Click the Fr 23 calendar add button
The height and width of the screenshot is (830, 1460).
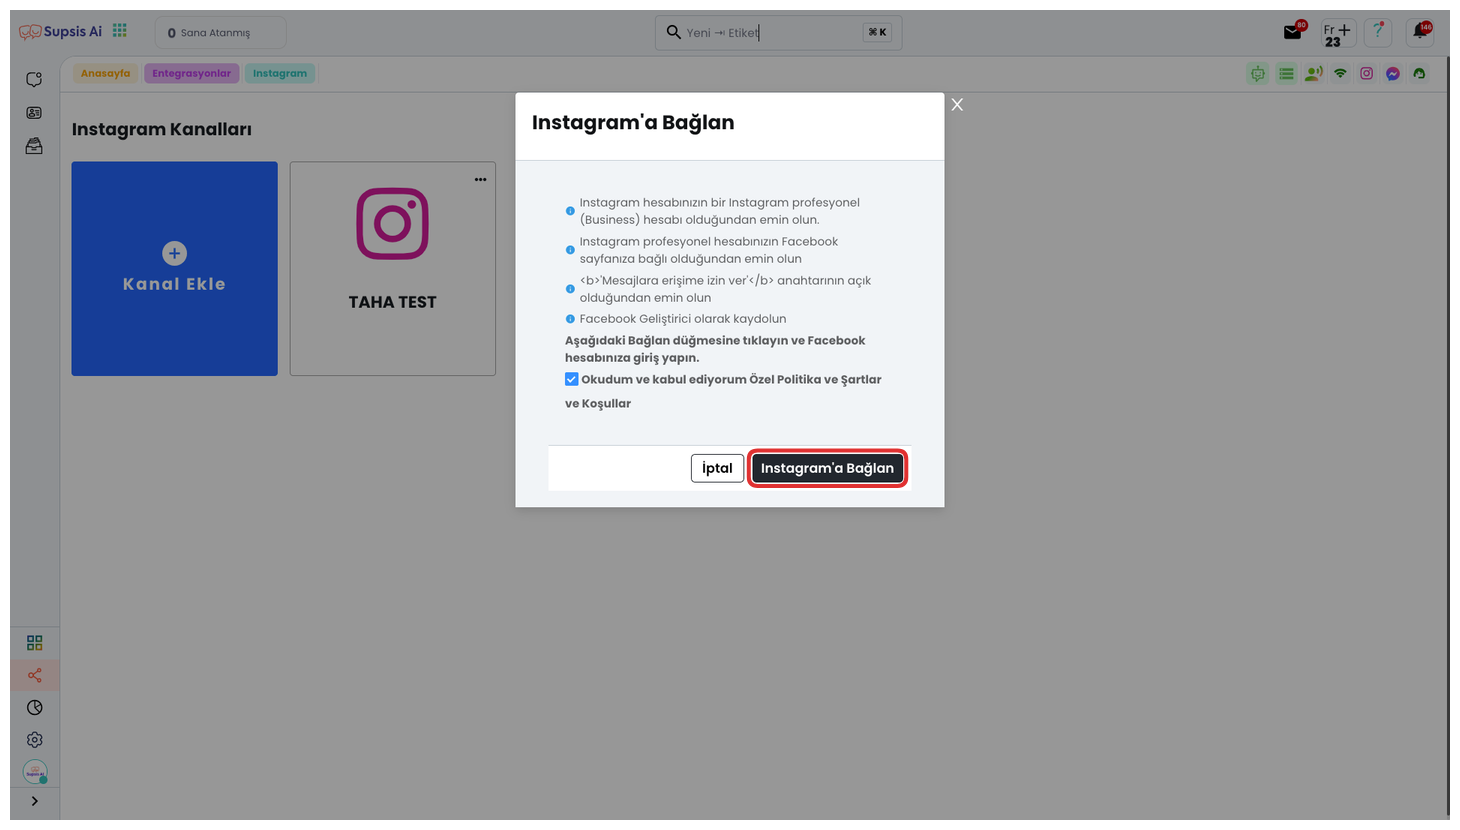point(1338,33)
